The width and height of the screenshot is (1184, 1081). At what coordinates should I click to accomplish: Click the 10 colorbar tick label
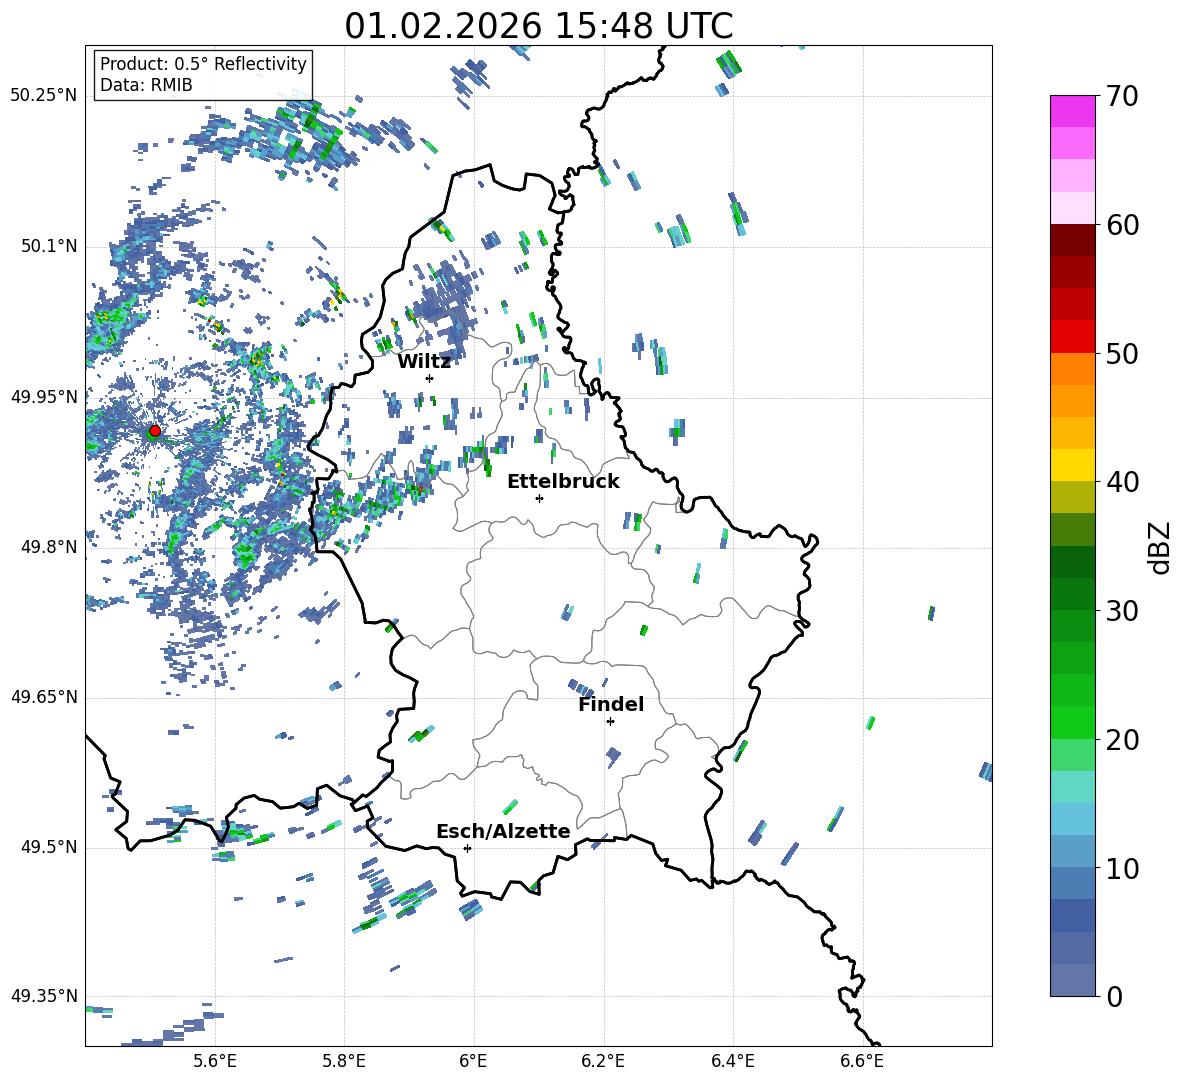click(1121, 868)
